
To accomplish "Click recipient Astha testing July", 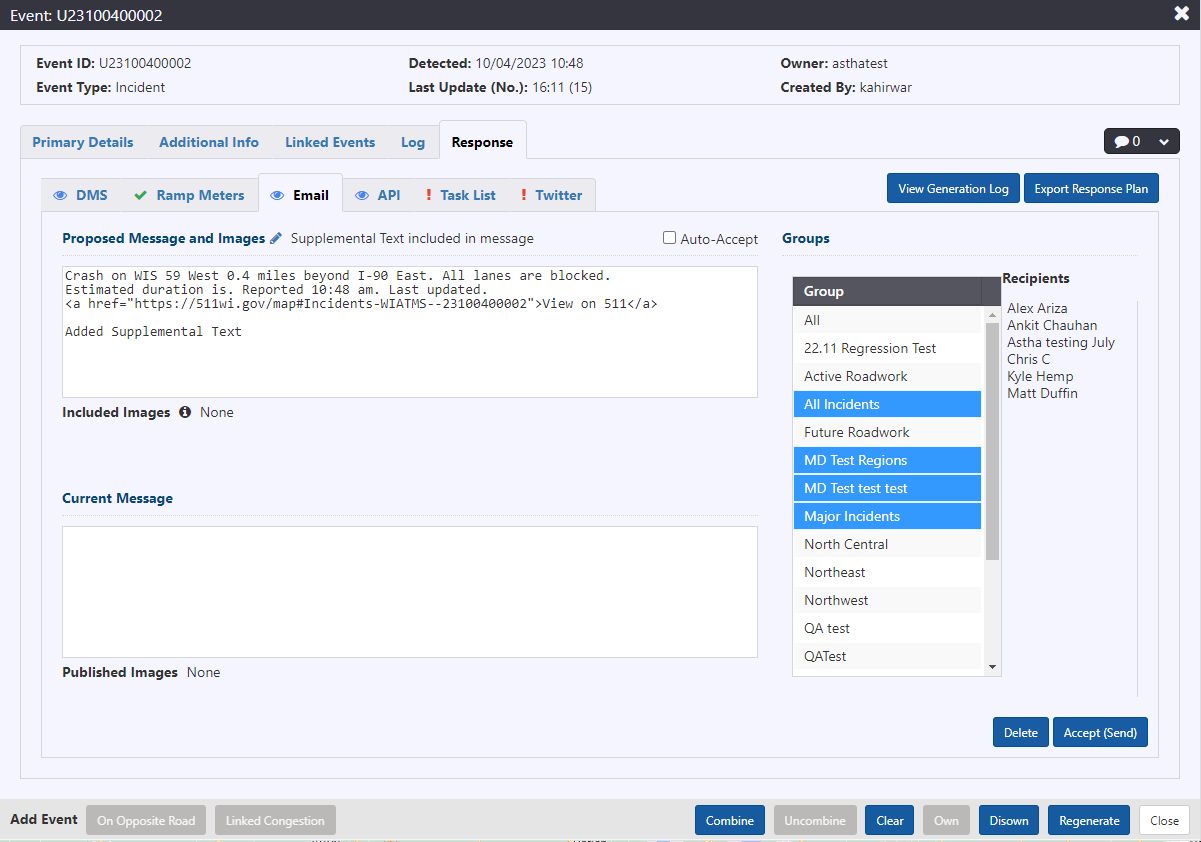I will point(1061,342).
